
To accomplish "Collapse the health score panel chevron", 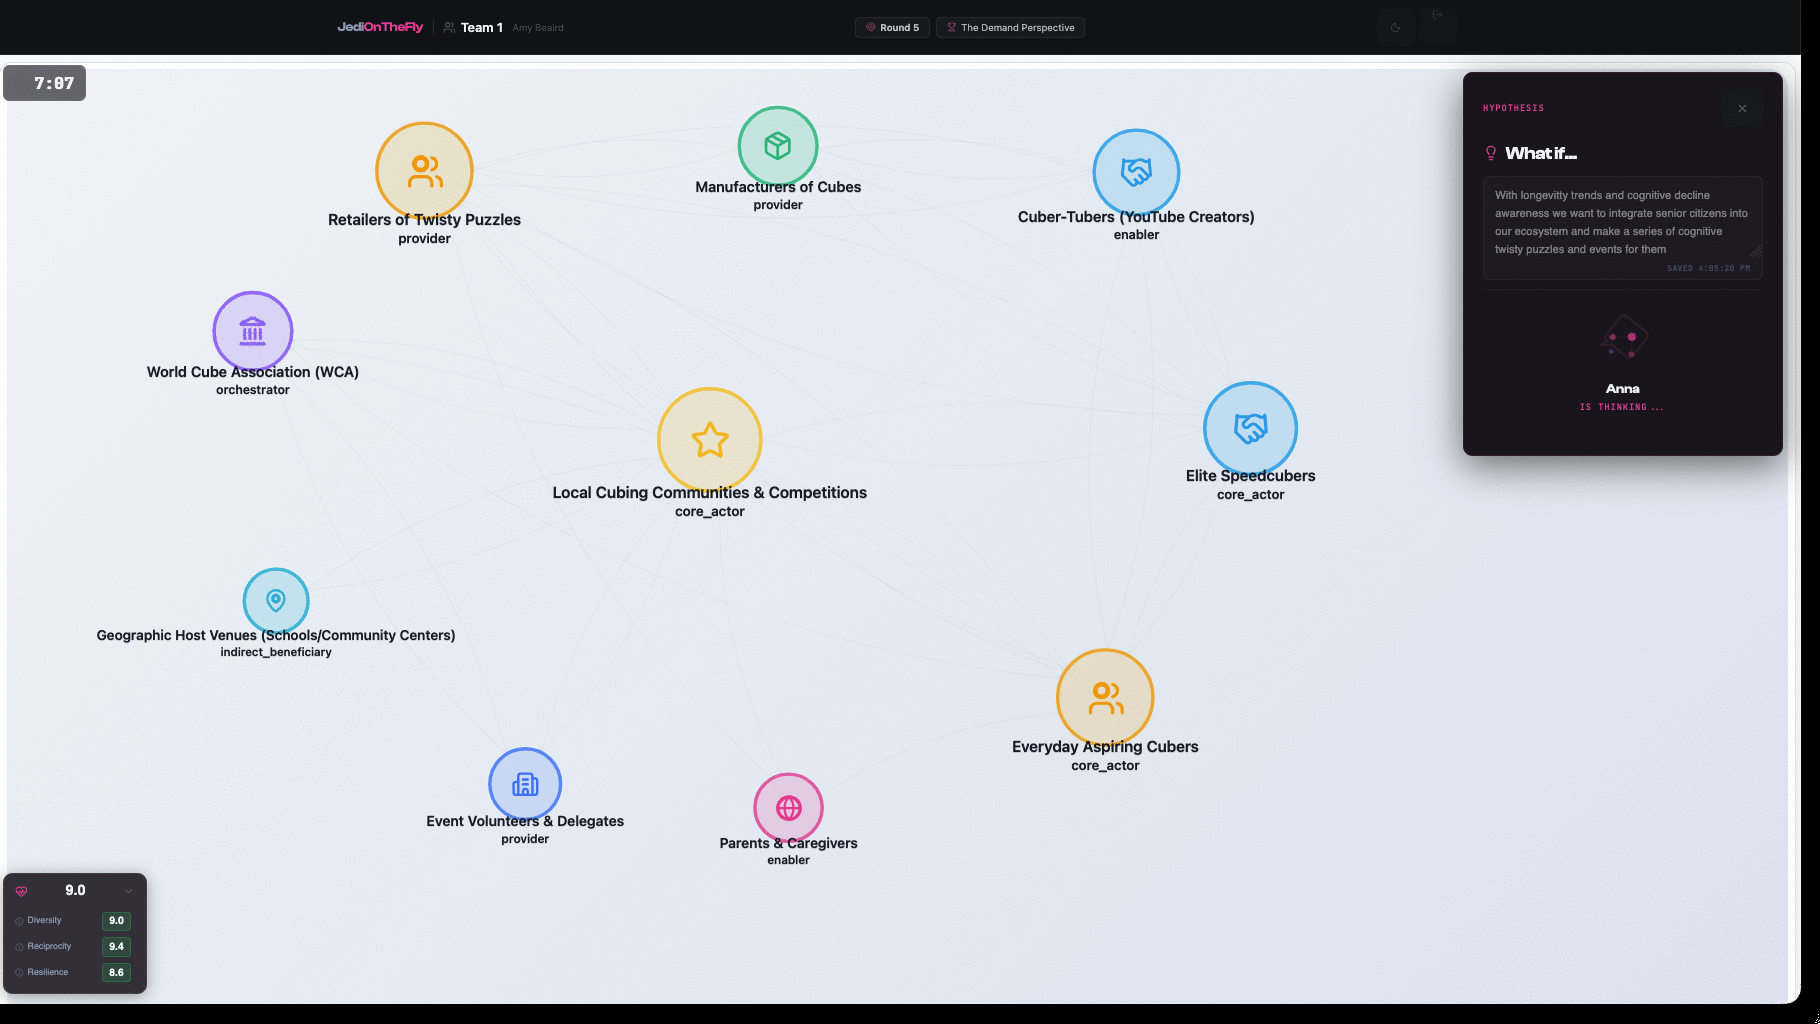I will tap(128, 891).
